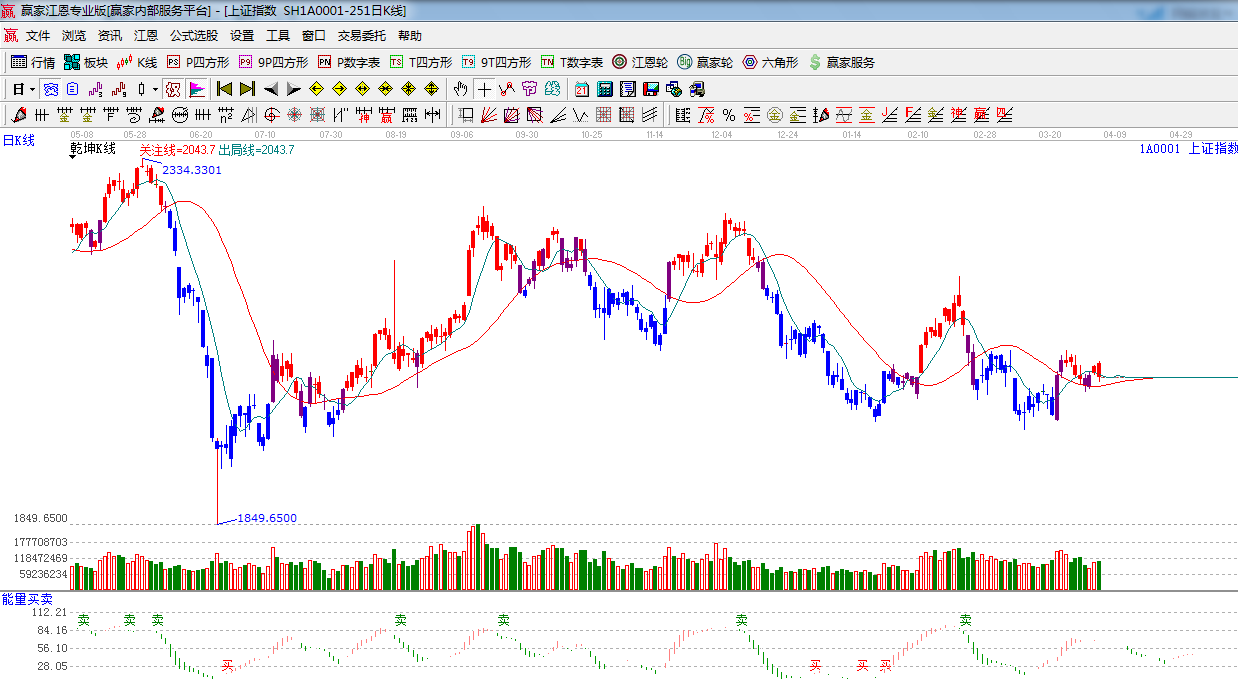Image resolution: width=1238 pixels, height=683 pixels.
Task: Open the 交易委托 menu
Action: tap(361, 36)
